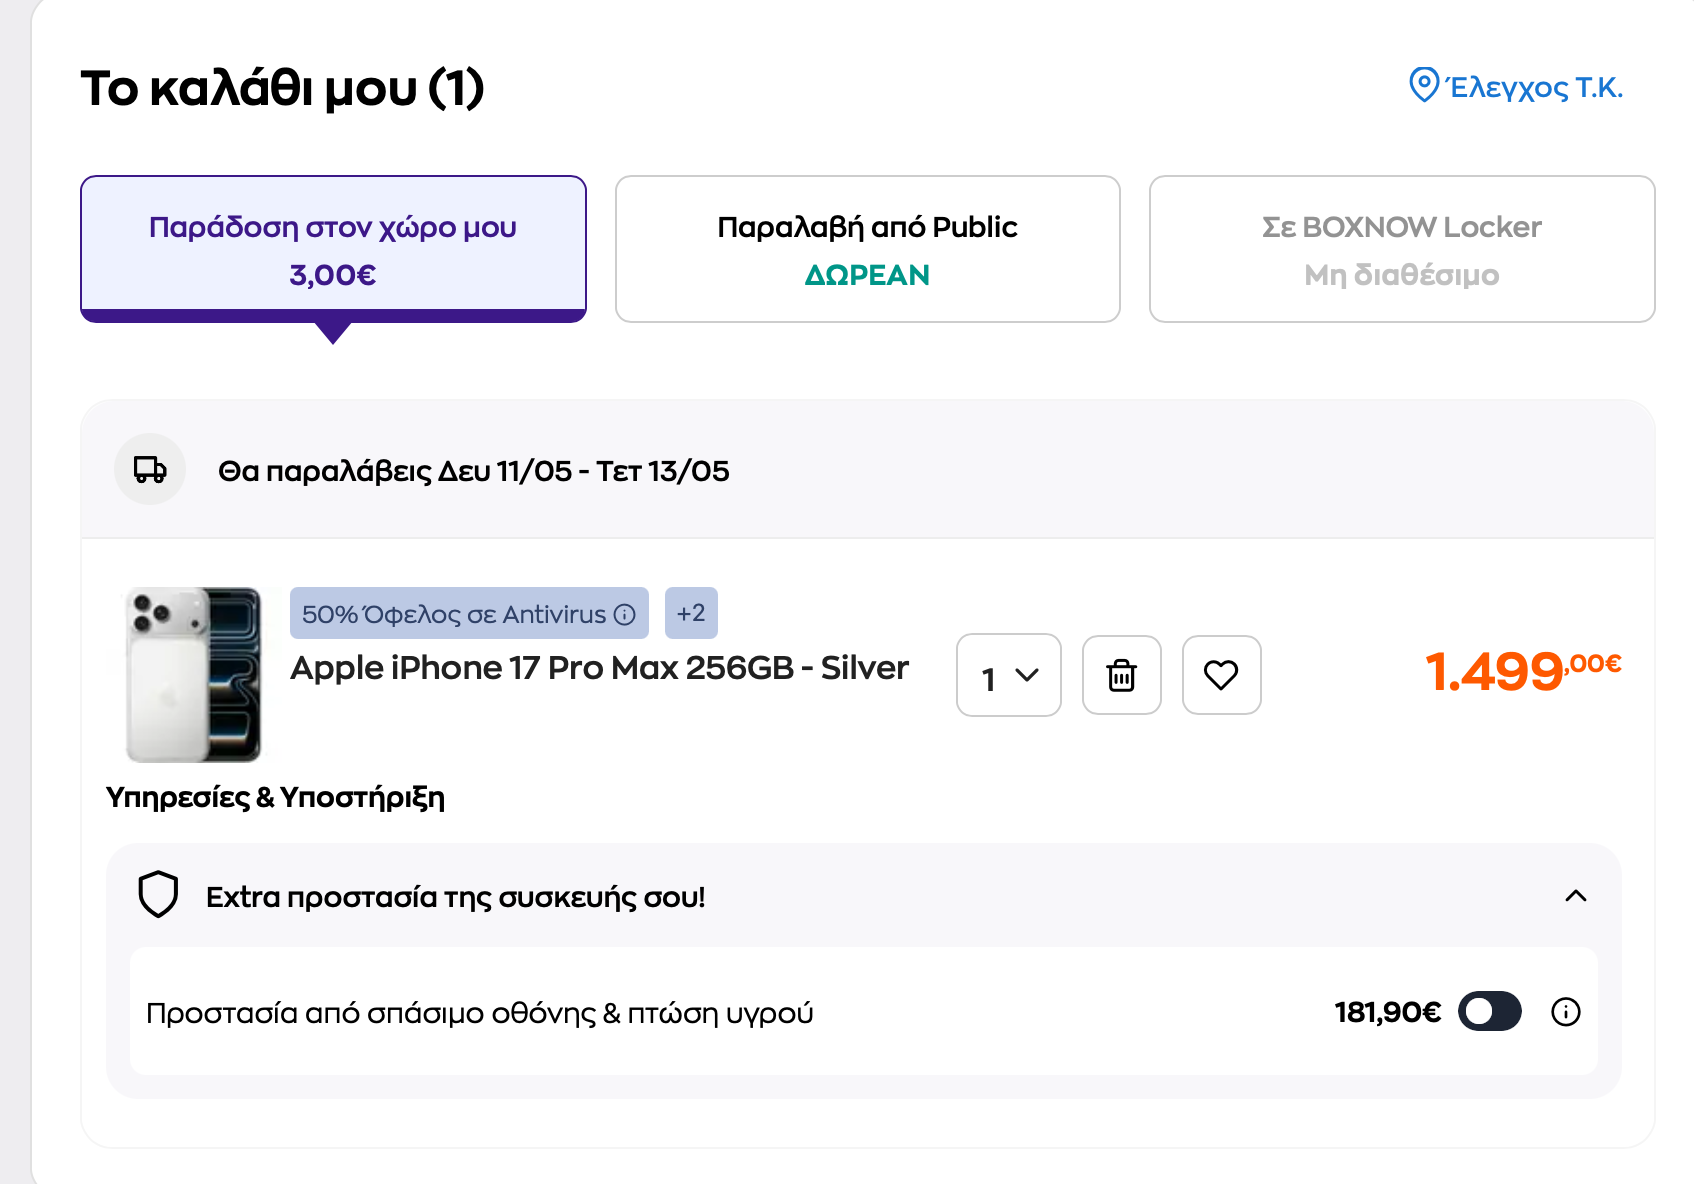Click info icon in Antivirus offer badge
Screen dimensions: 1694x1184
tap(625, 614)
